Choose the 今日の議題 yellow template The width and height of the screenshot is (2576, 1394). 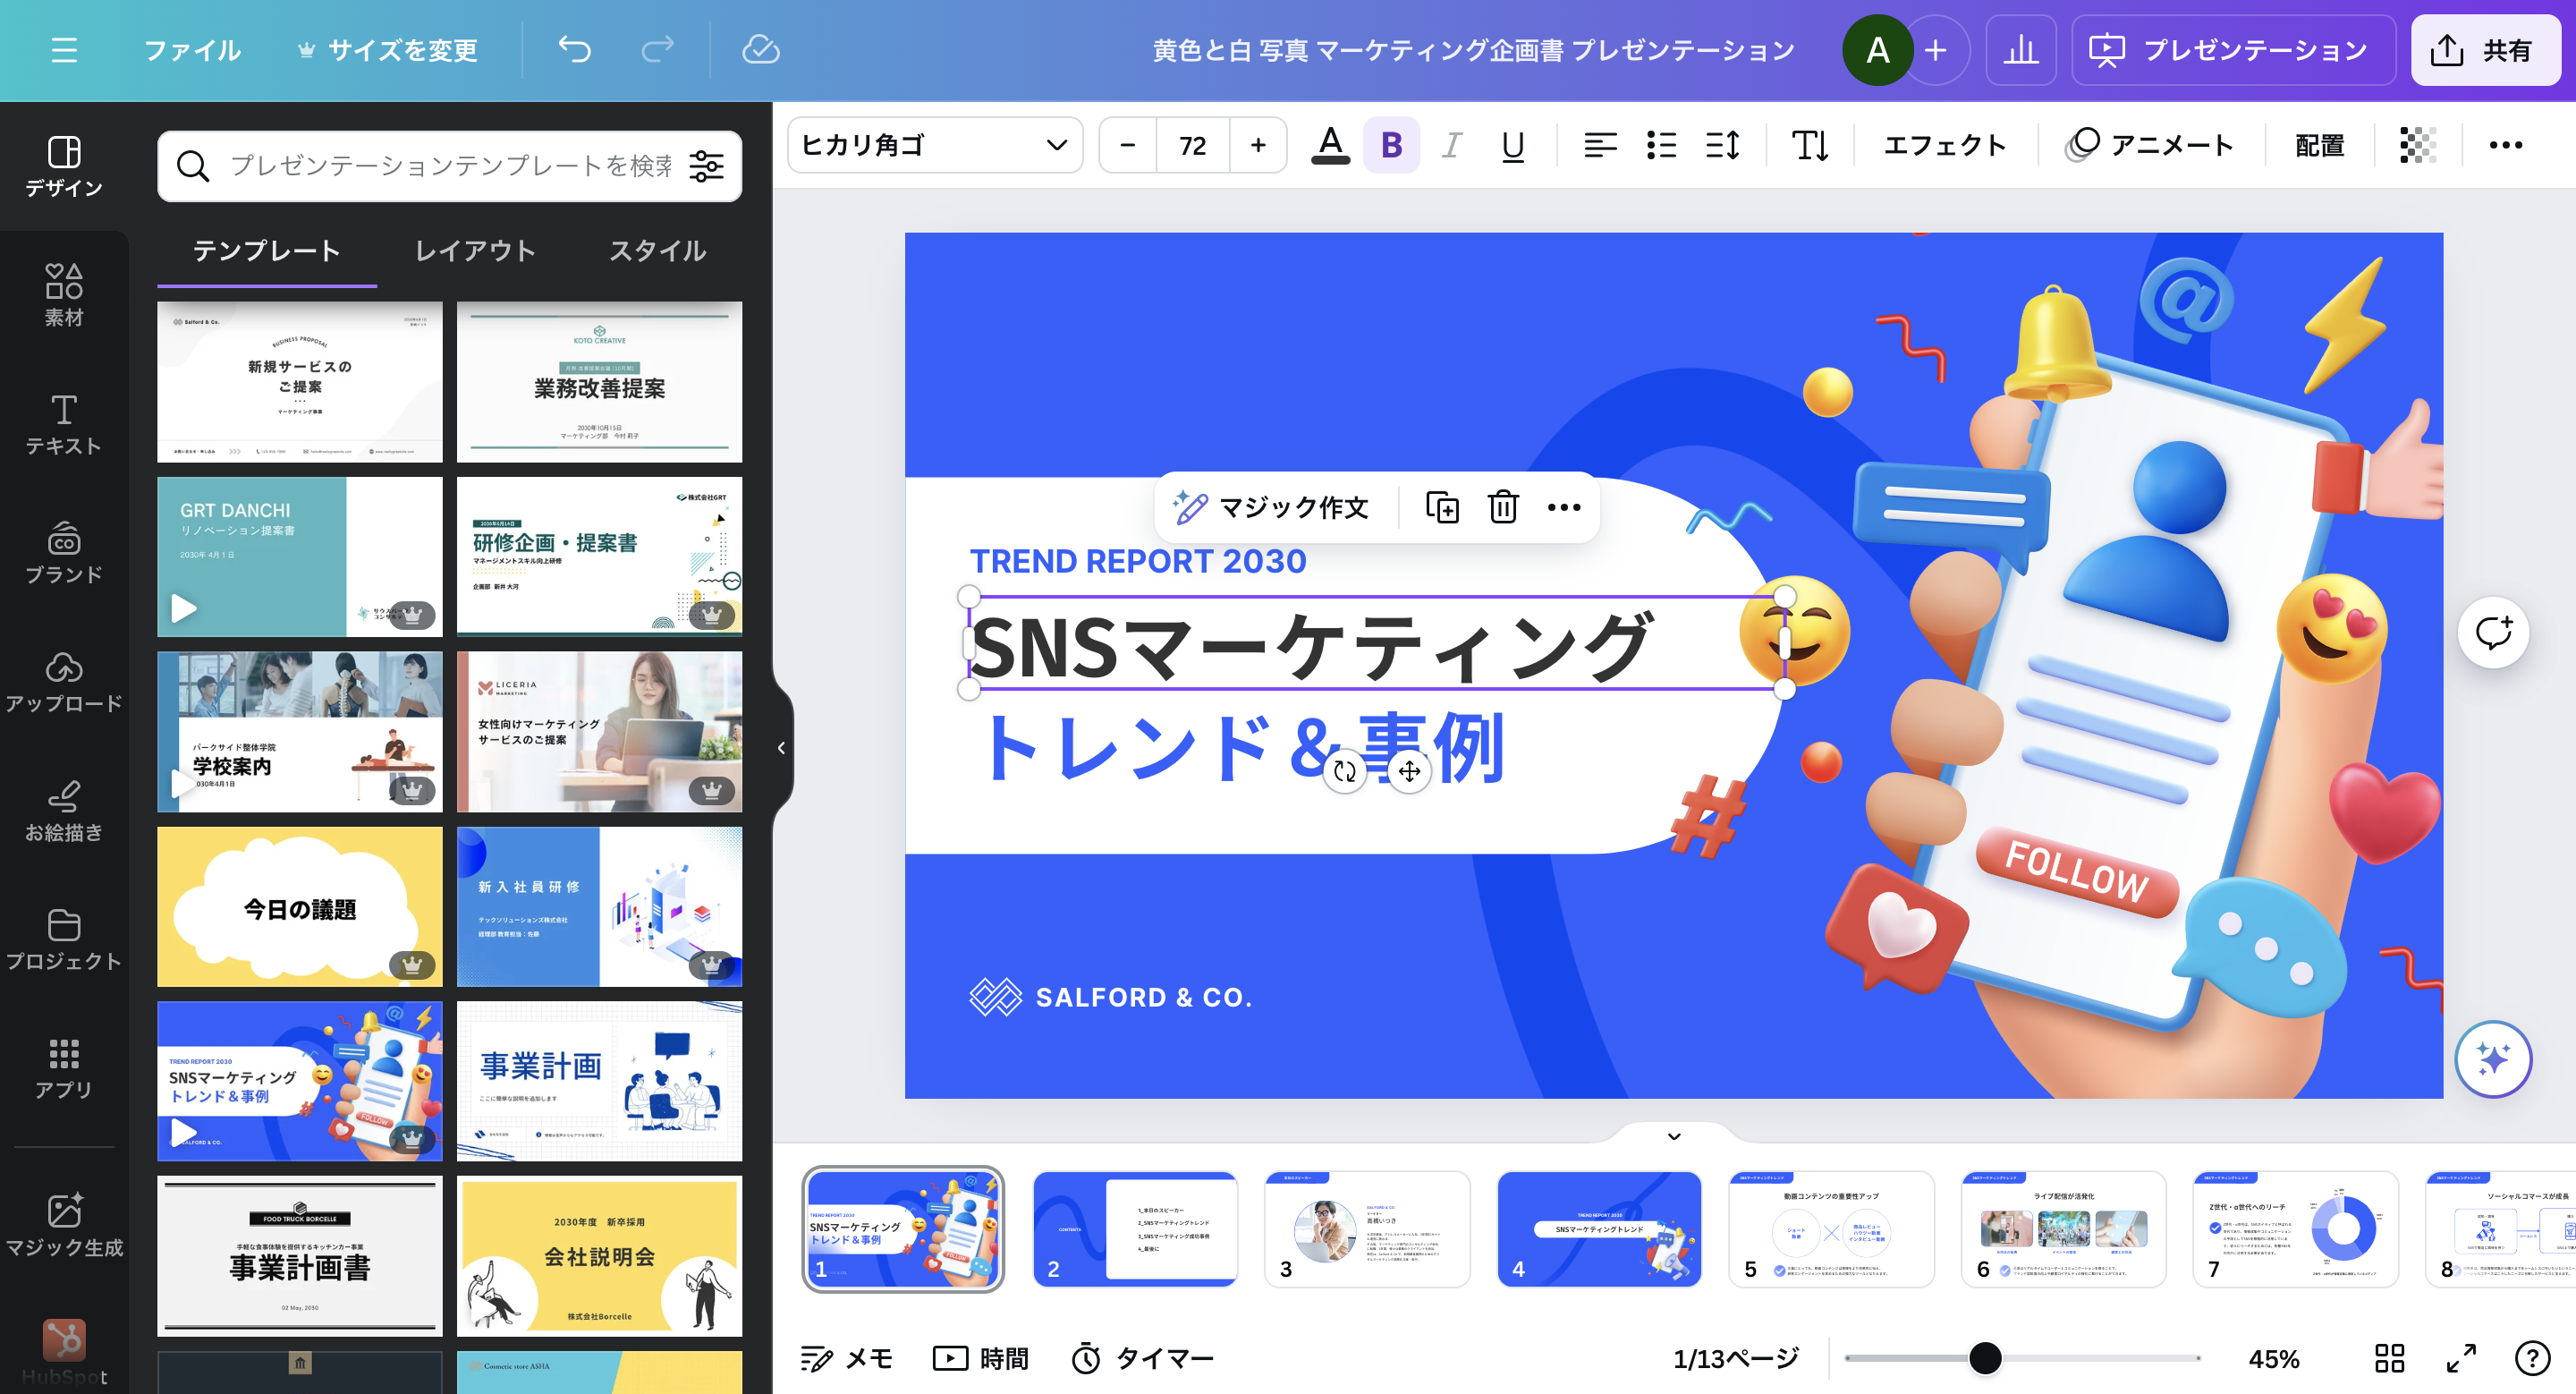(x=300, y=906)
